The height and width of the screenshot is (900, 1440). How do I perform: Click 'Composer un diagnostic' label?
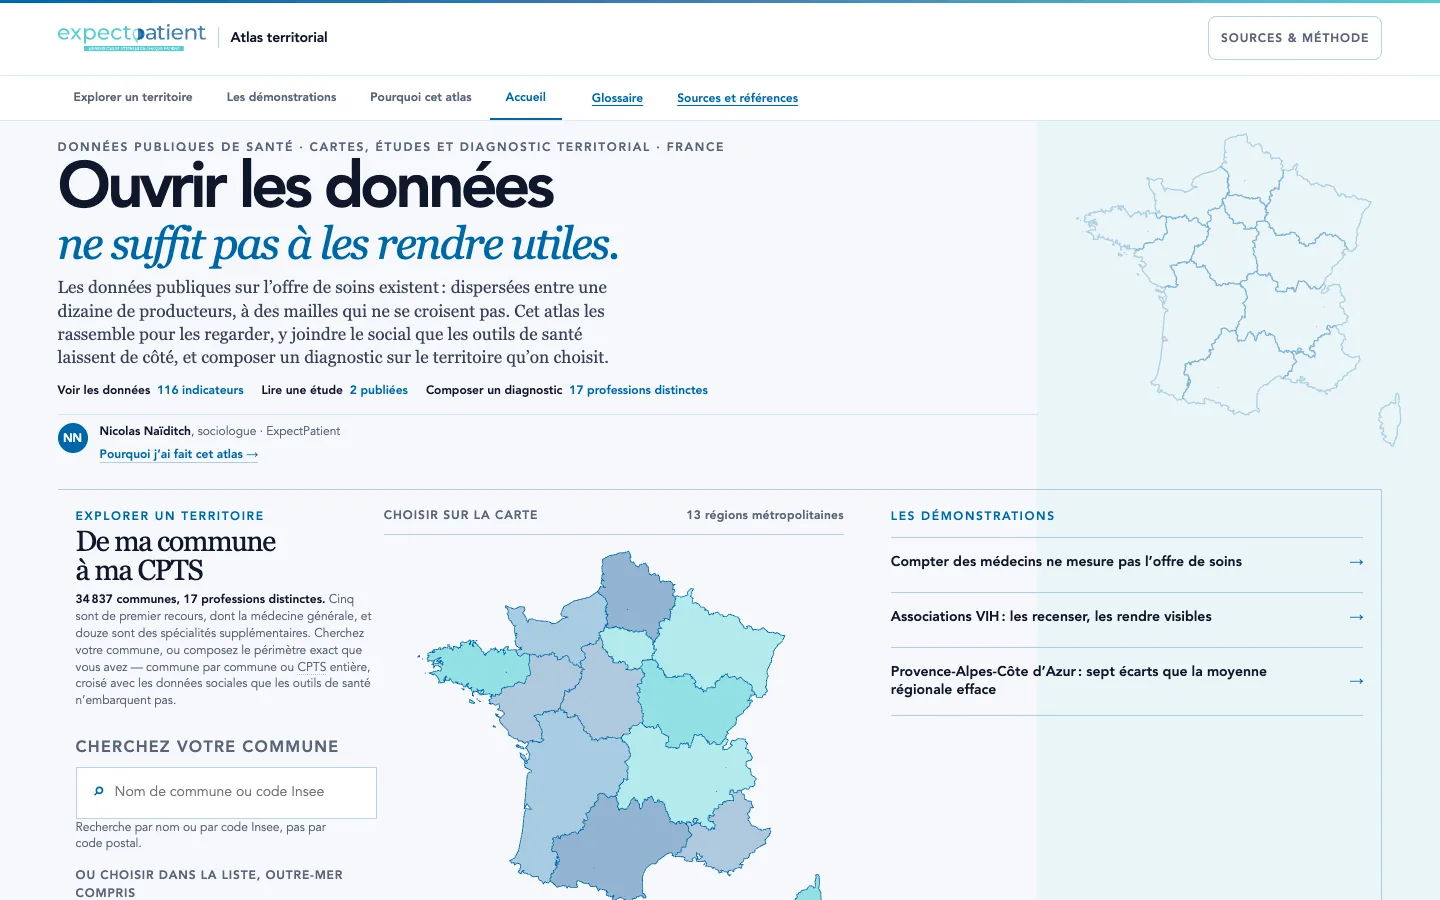click(x=494, y=390)
